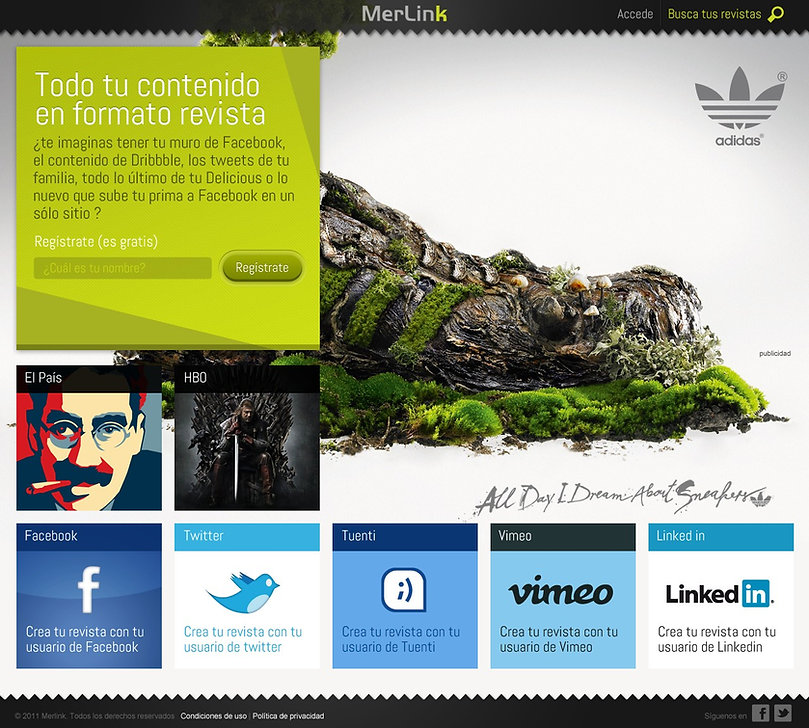Click Crea tu revista con Linkedin text
Image resolution: width=809 pixels, height=728 pixels.
(x=717, y=639)
